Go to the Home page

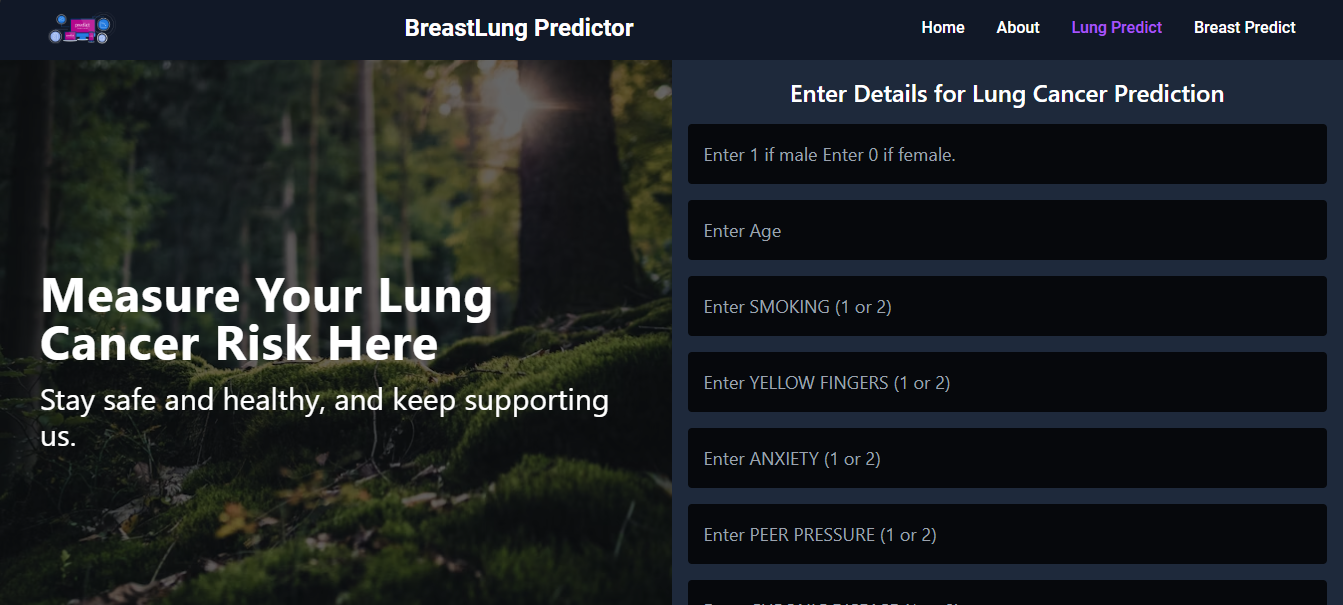(x=942, y=28)
